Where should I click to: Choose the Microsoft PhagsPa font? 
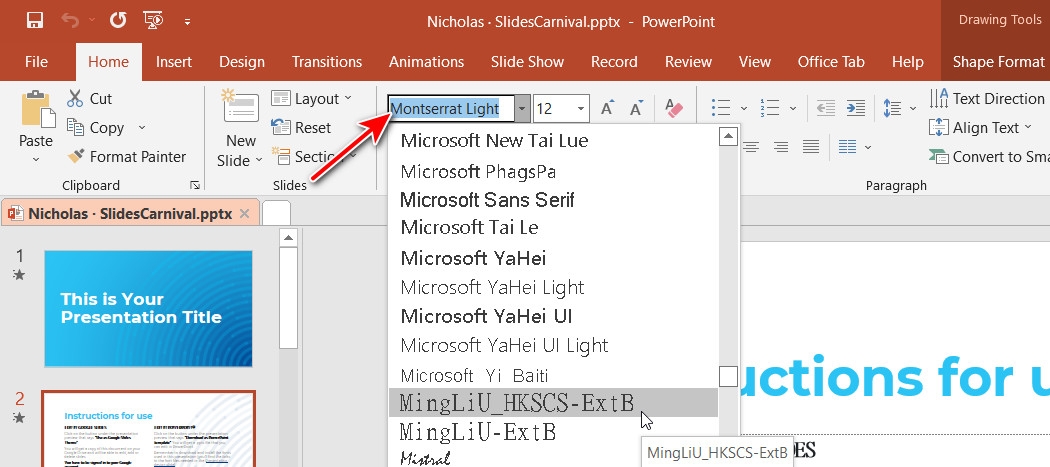(553, 172)
